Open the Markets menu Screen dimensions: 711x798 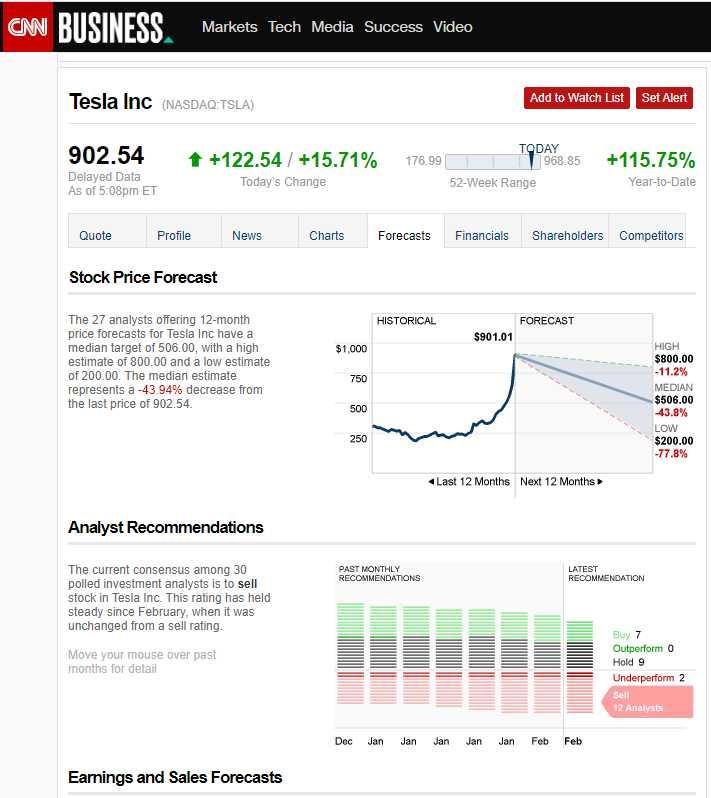click(x=229, y=27)
